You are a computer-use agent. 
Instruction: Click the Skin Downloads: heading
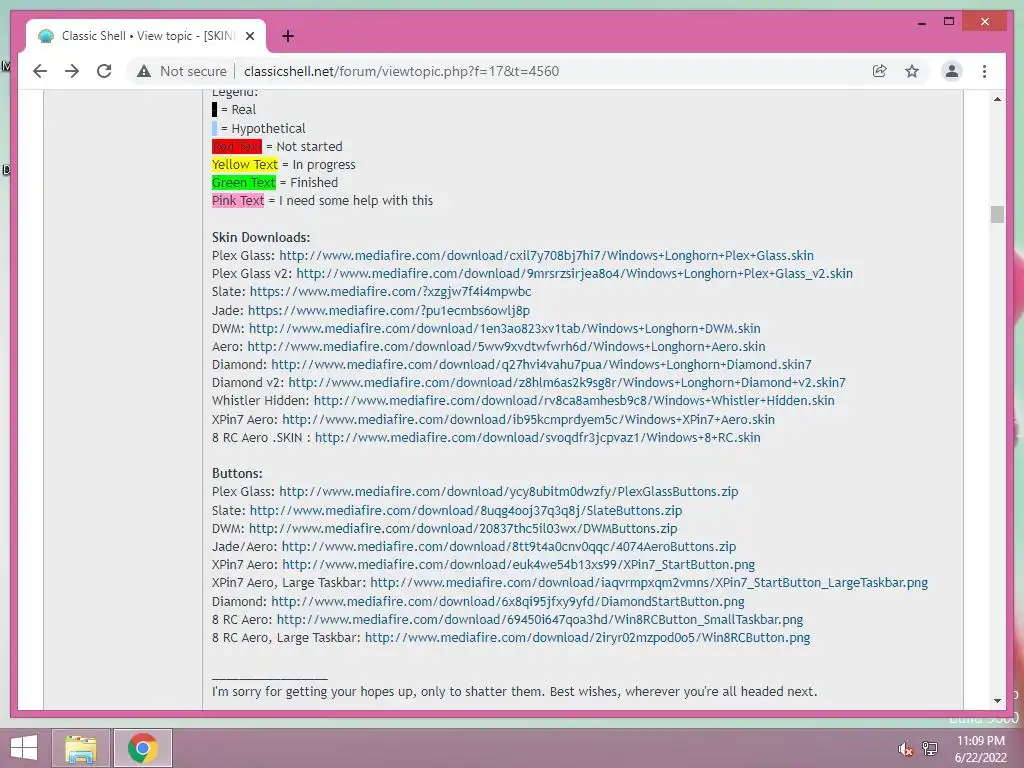point(261,237)
